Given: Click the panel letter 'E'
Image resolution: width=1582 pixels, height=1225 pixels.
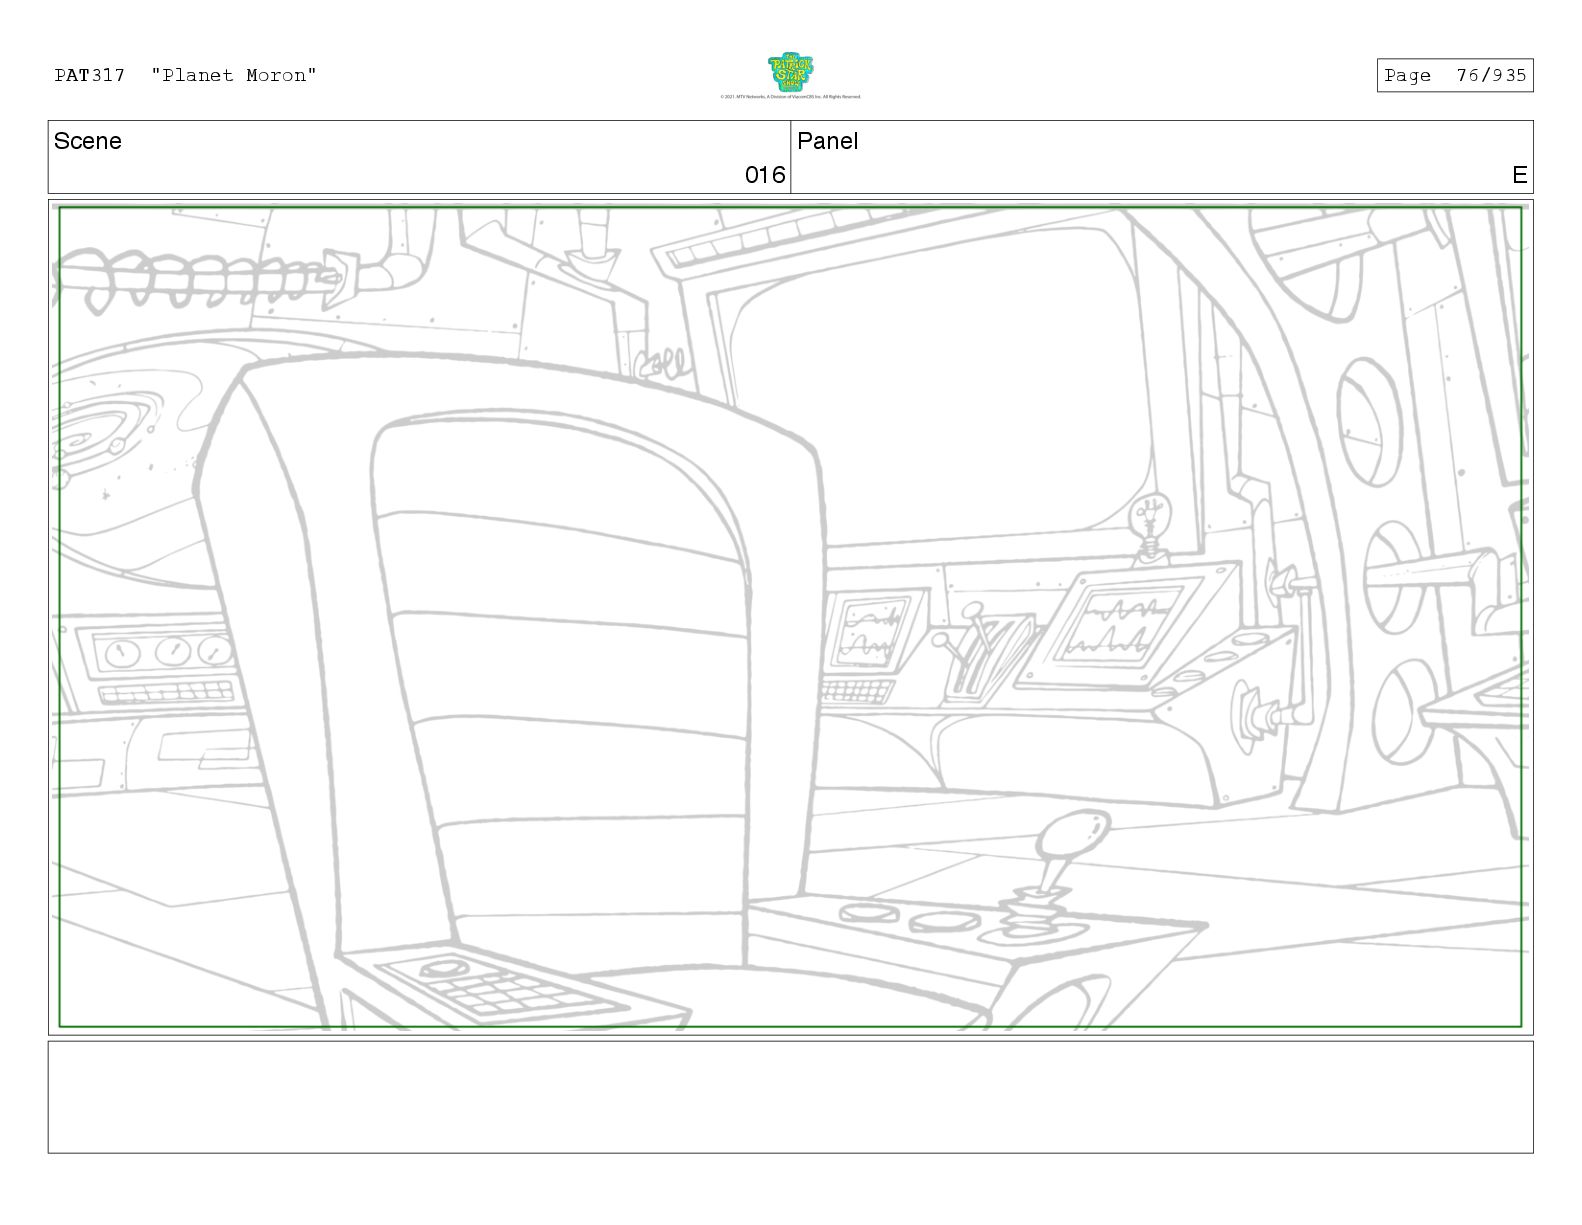Looking at the screenshot, I should coord(1519,175).
